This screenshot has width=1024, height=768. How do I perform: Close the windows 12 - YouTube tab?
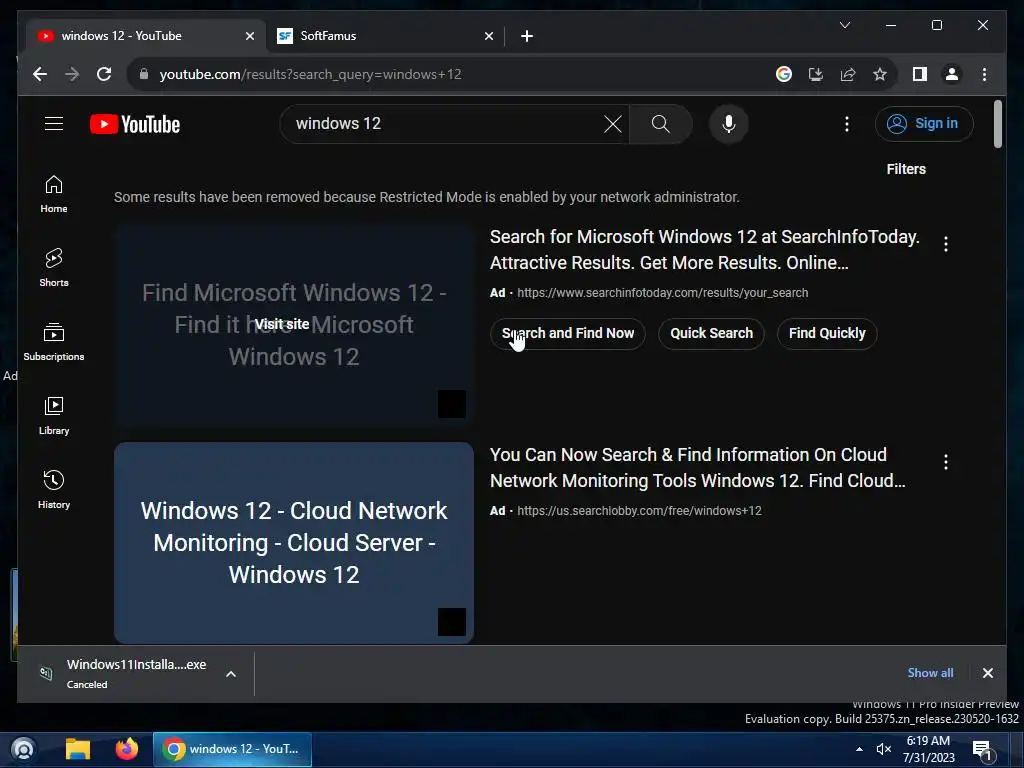pyautogui.click(x=249, y=37)
